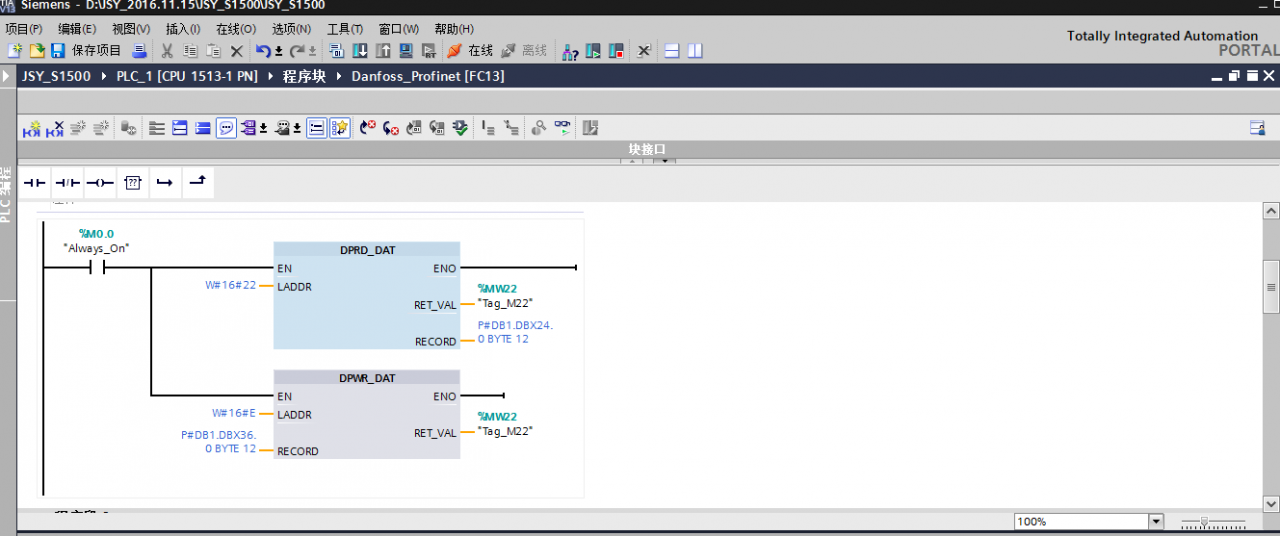Image resolution: width=1280 pixels, height=536 pixels.
Task: Open a branch in the ladder rung
Action: tap(165, 183)
